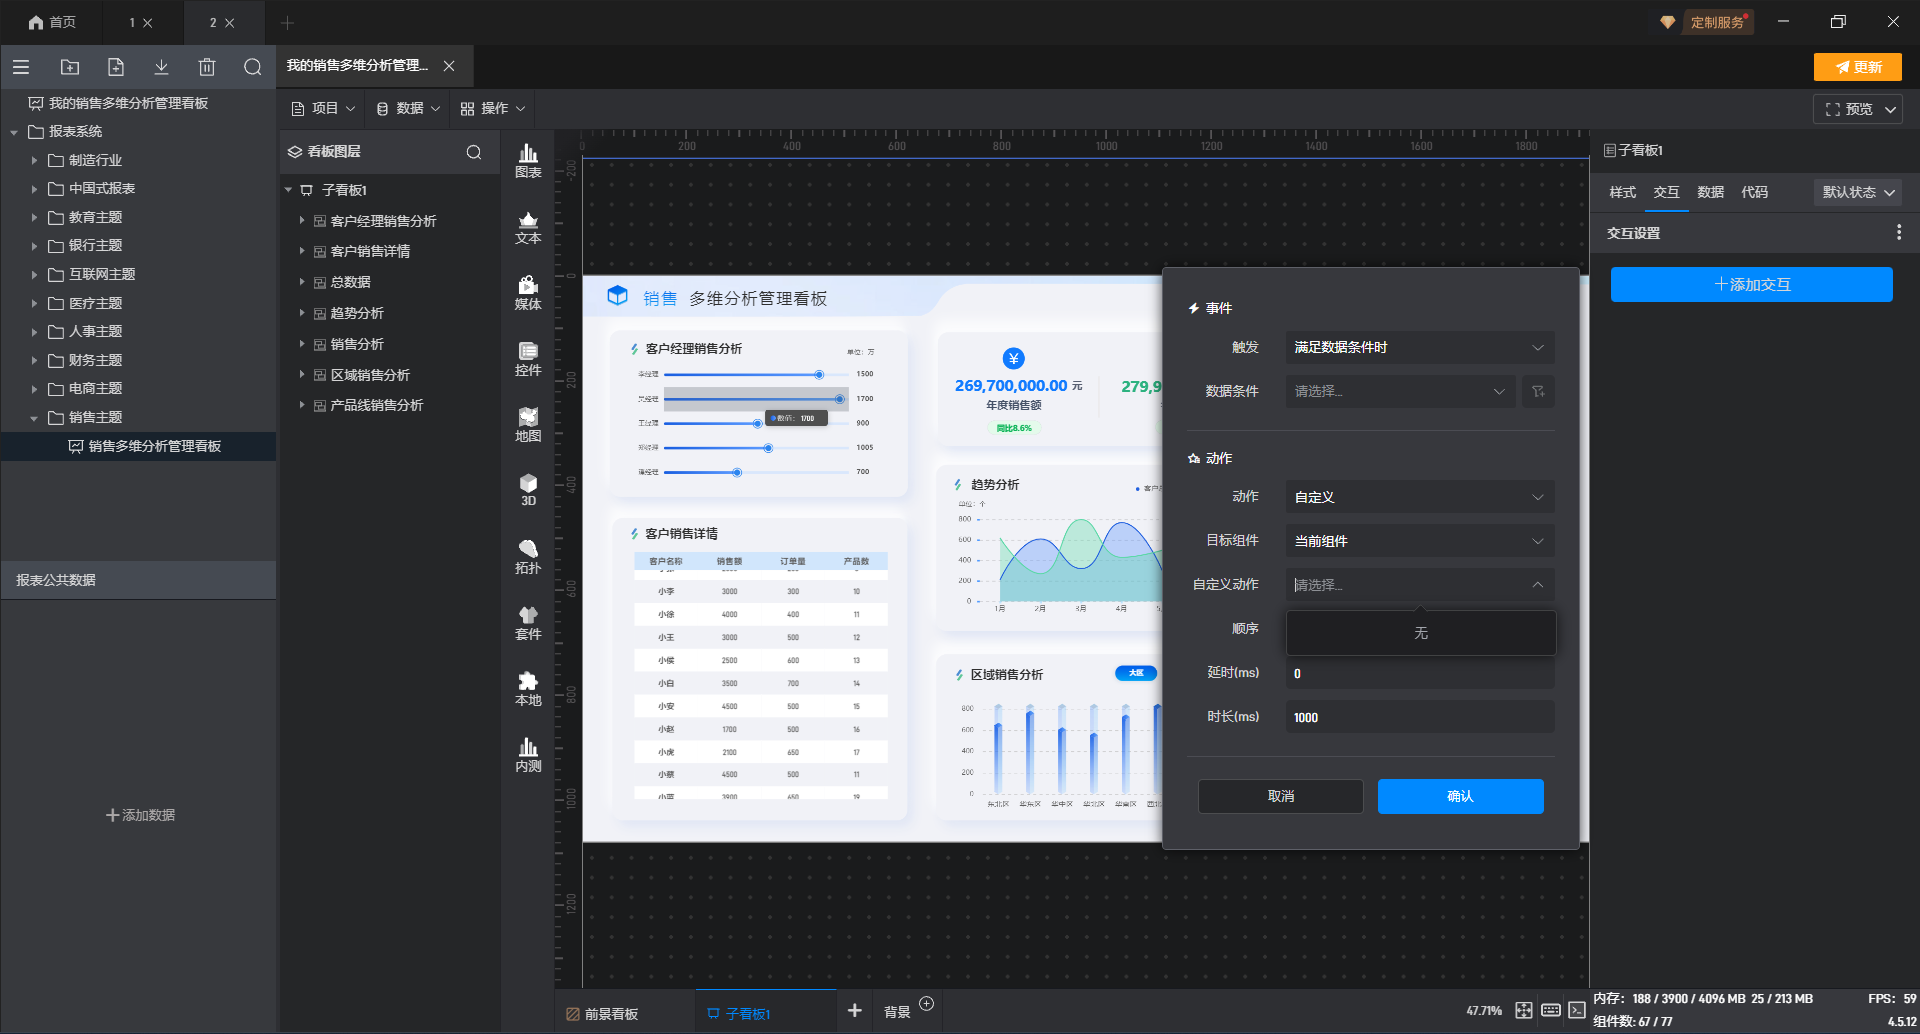Open the 默认状态 state dropdown
This screenshot has width=1920, height=1034.
(x=1857, y=192)
